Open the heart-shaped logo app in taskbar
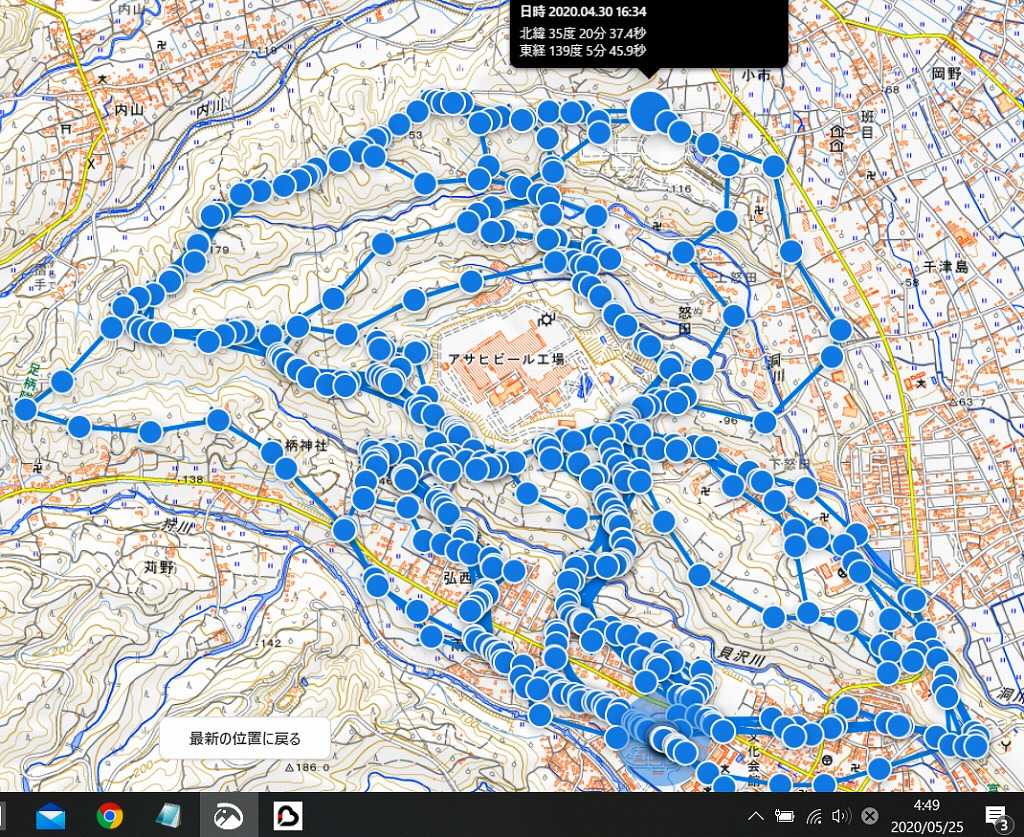Viewport: 1024px width, 837px height. pyautogui.click(x=288, y=816)
